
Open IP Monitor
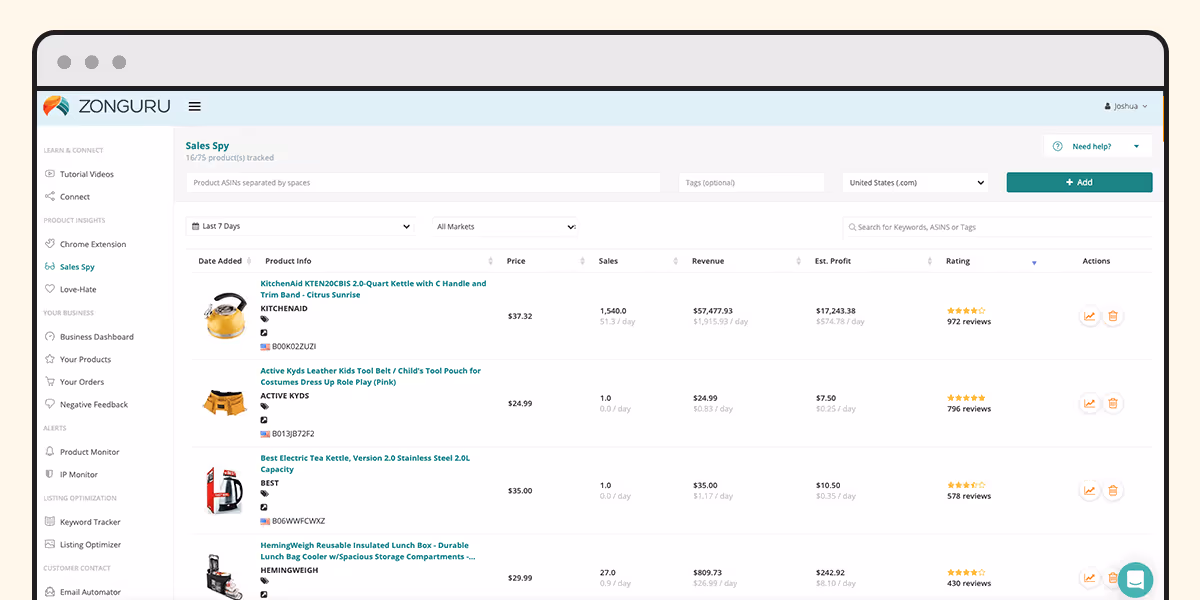click(79, 475)
